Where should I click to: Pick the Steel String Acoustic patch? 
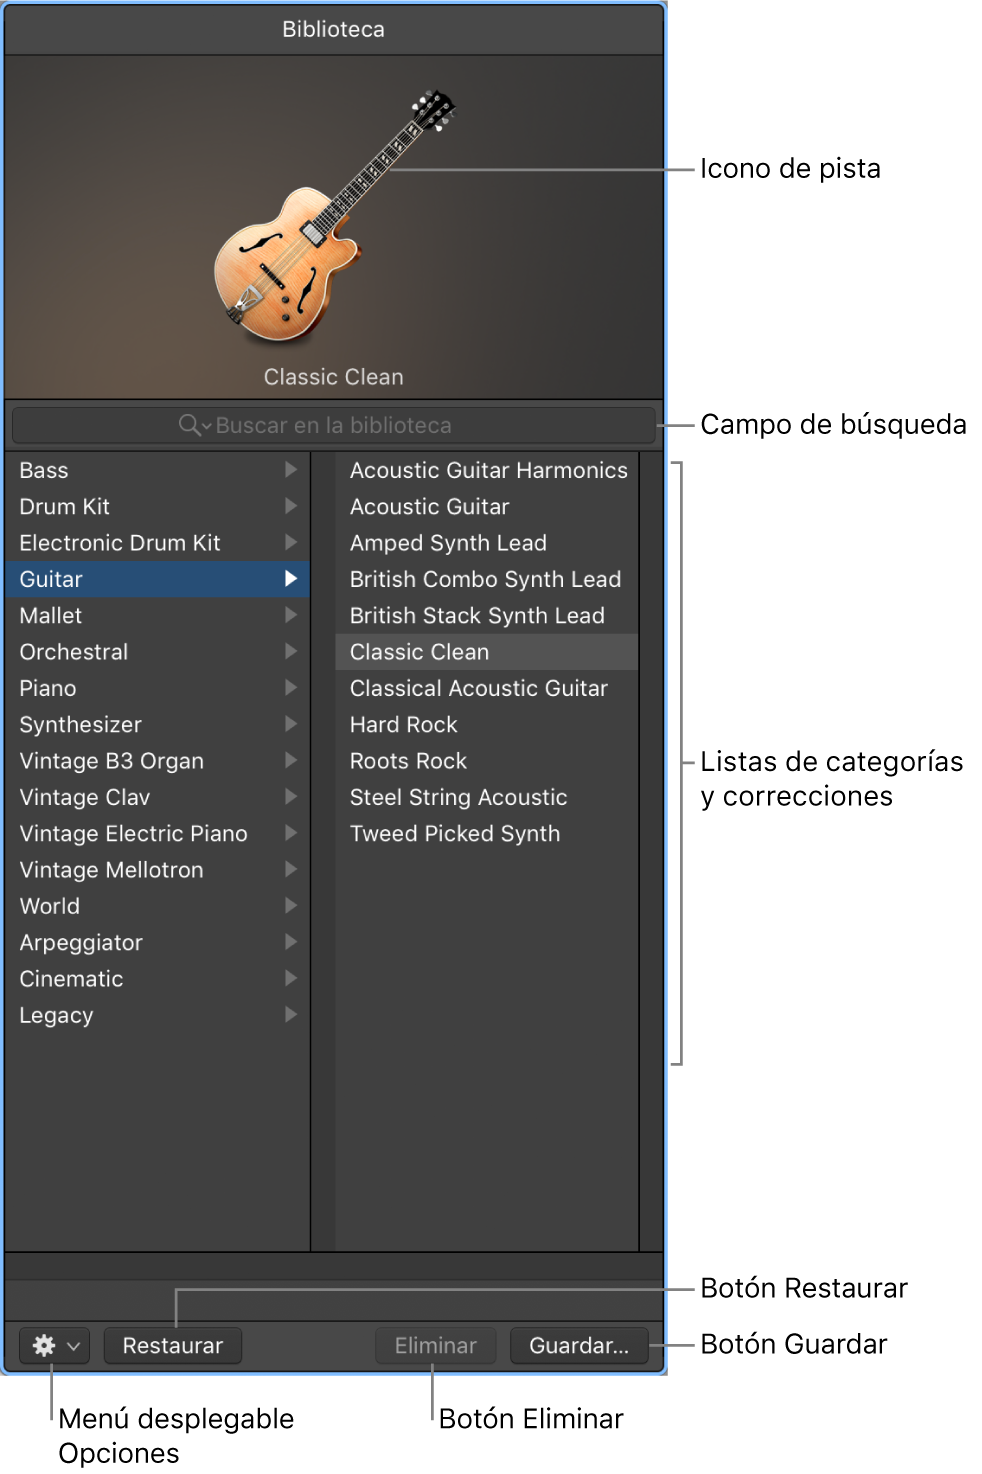(x=458, y=797)
